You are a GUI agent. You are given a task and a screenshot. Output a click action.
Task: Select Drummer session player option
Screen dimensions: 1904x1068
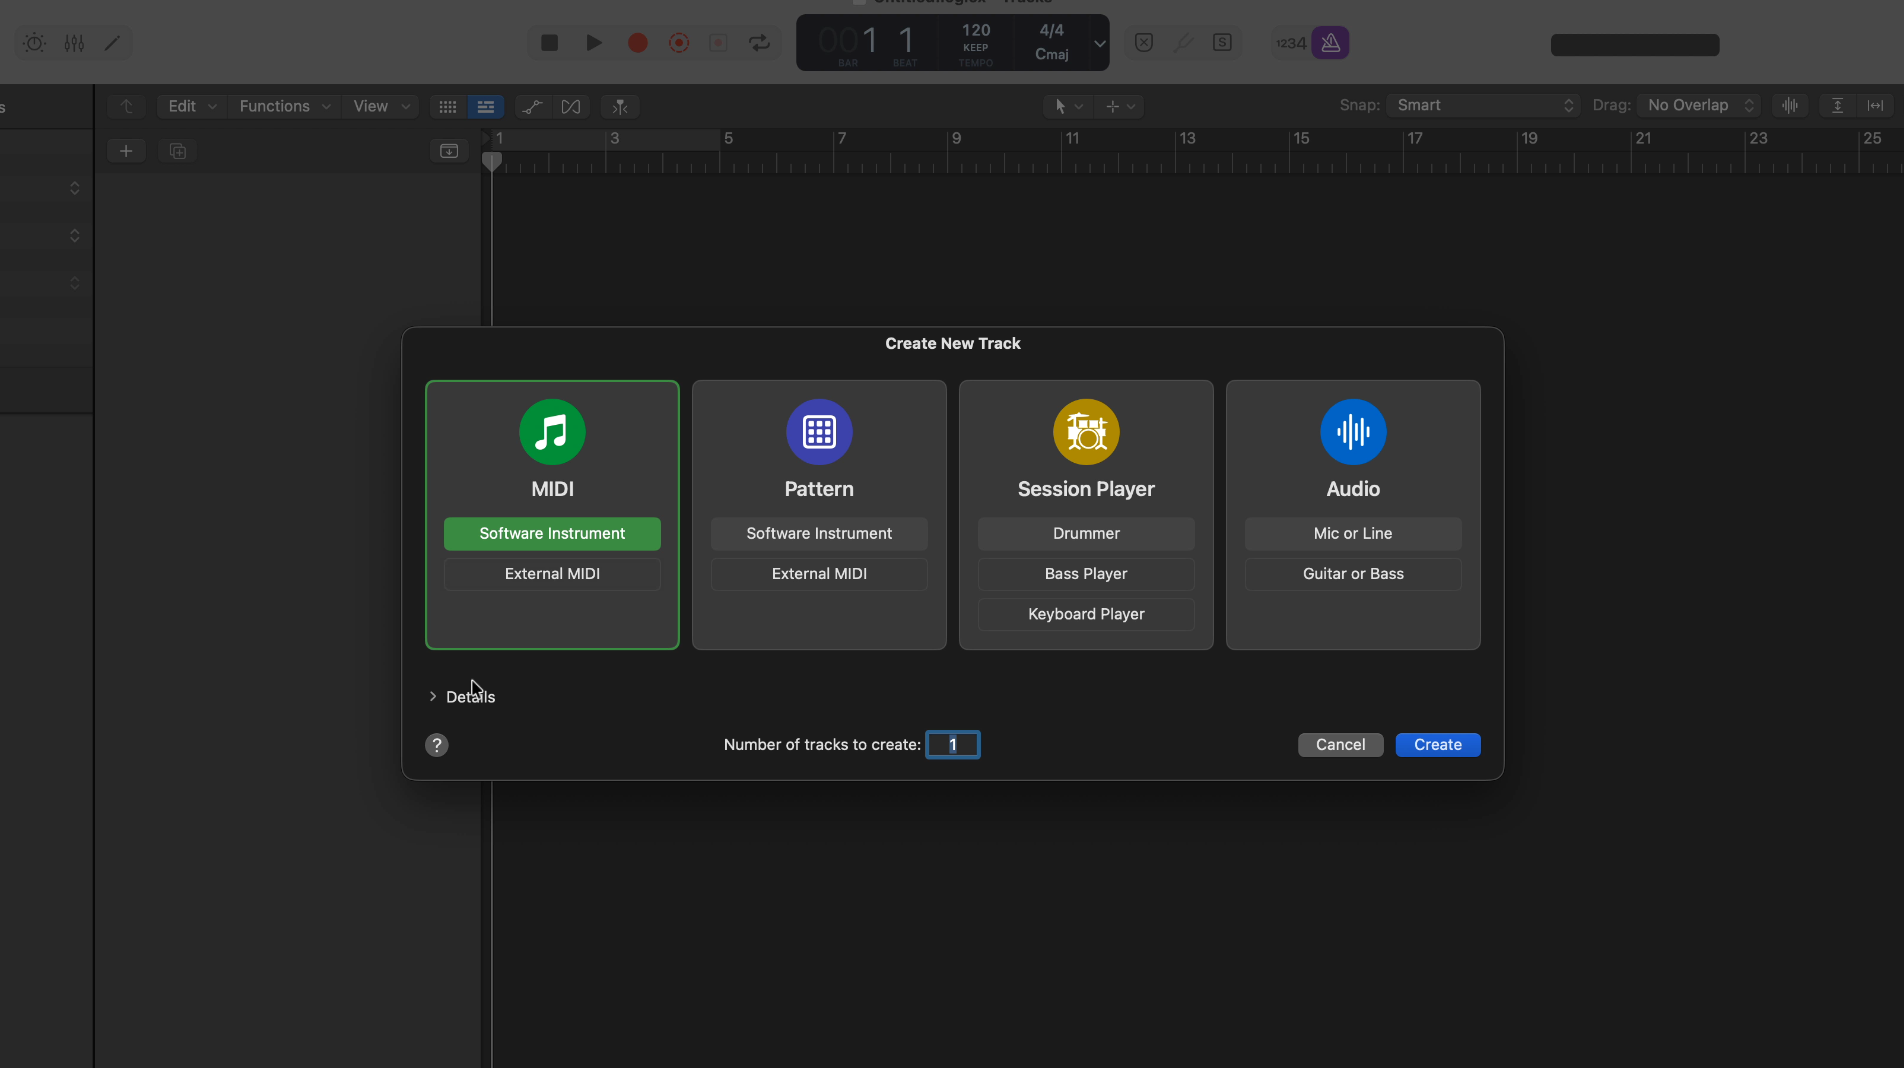tap(1086, 534)
